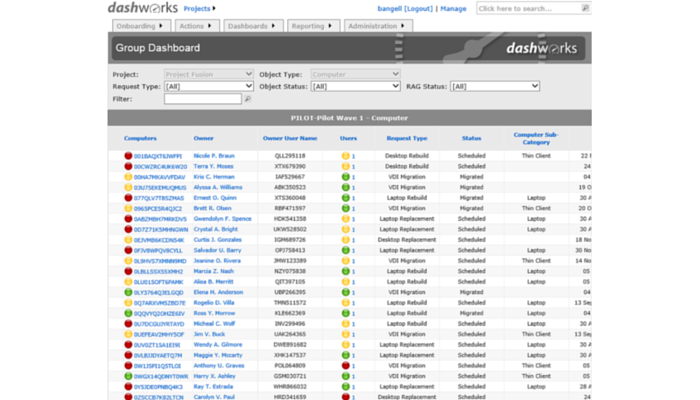Click amber status icon for 0UEFEAV2MHYSOF
Screen dimensions: 700x400
(128, 334)
